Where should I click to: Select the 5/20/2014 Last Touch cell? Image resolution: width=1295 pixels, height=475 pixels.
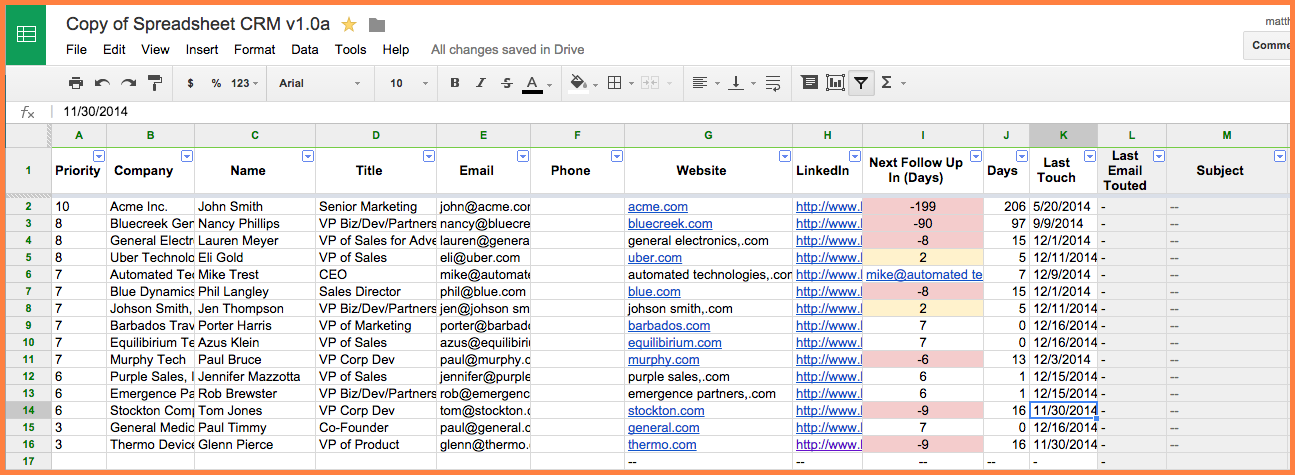(1064, 206)
